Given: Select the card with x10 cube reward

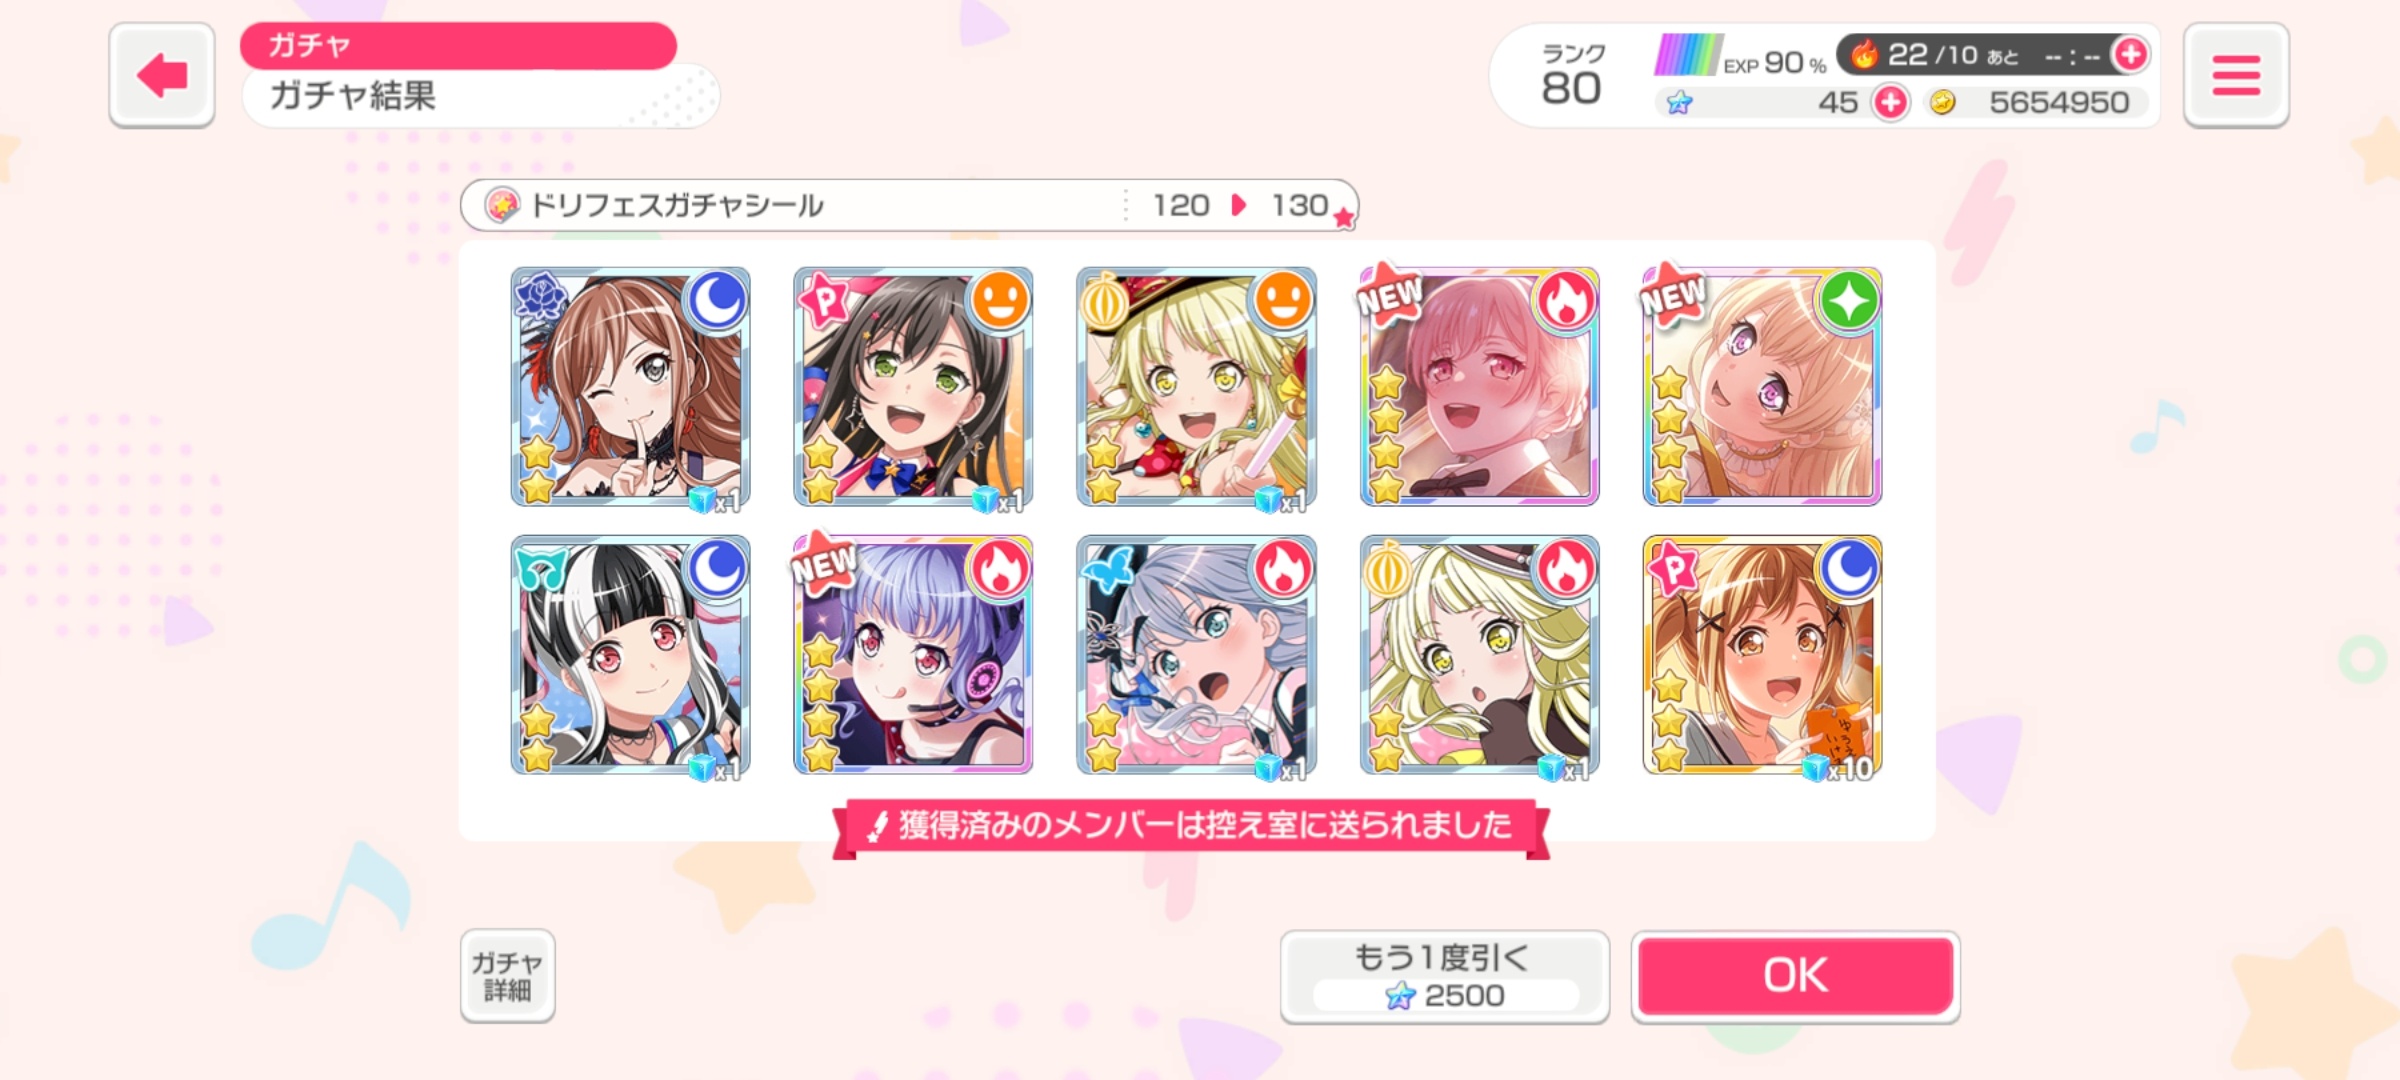Looking at the screenshot, I should [x=1762, y=654].
